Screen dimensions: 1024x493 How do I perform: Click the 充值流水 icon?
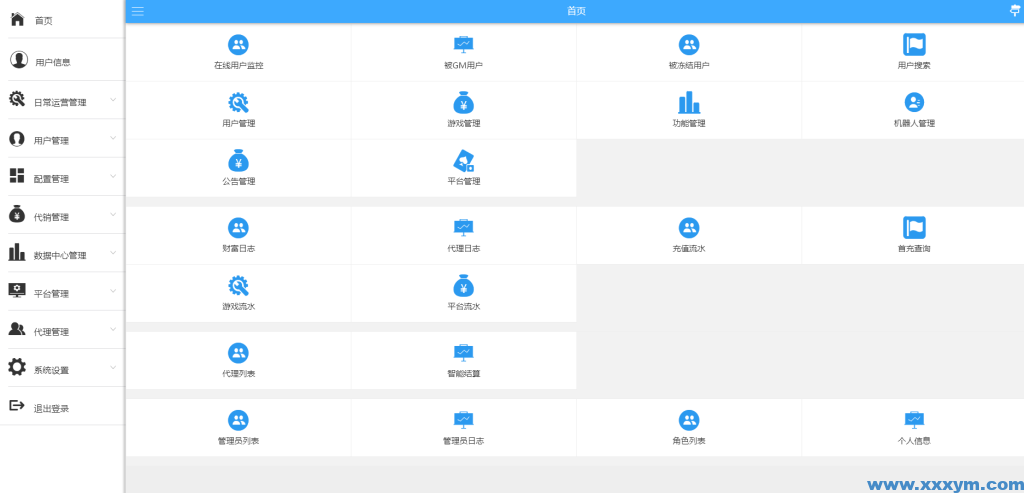pyautogui.click(x=689, y=228)
